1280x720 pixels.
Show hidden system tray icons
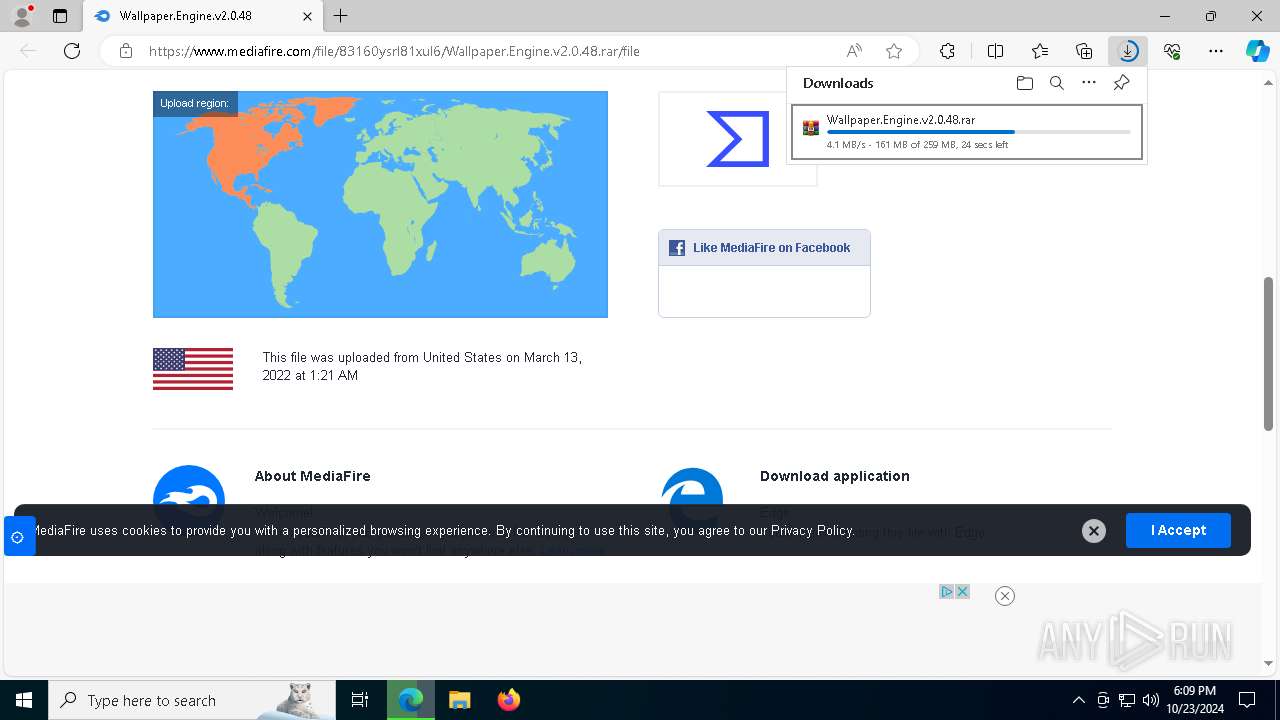1078,700
